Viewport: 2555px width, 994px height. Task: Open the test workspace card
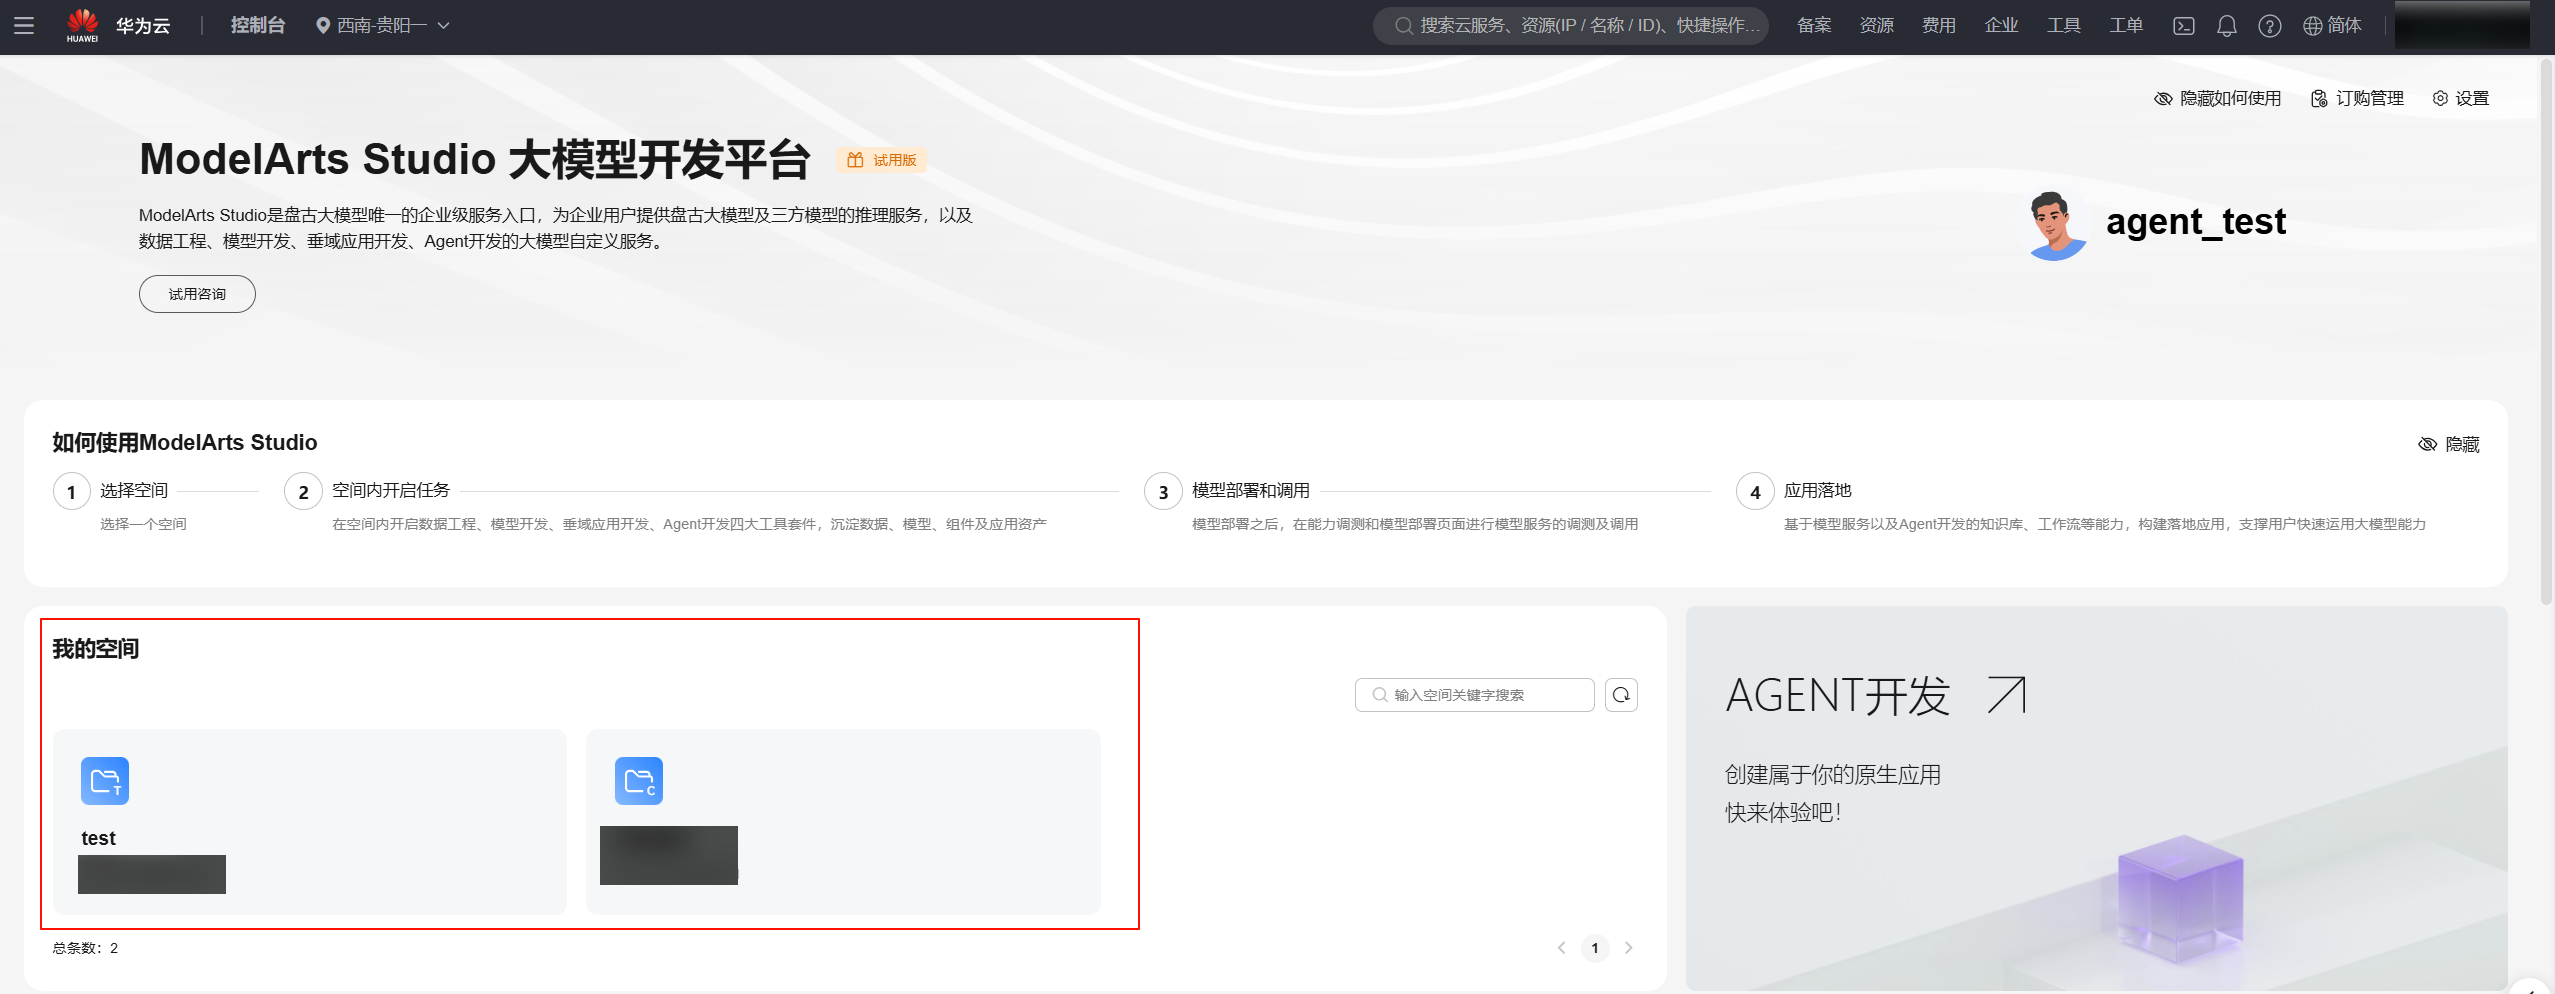click(x=310, y=821)
